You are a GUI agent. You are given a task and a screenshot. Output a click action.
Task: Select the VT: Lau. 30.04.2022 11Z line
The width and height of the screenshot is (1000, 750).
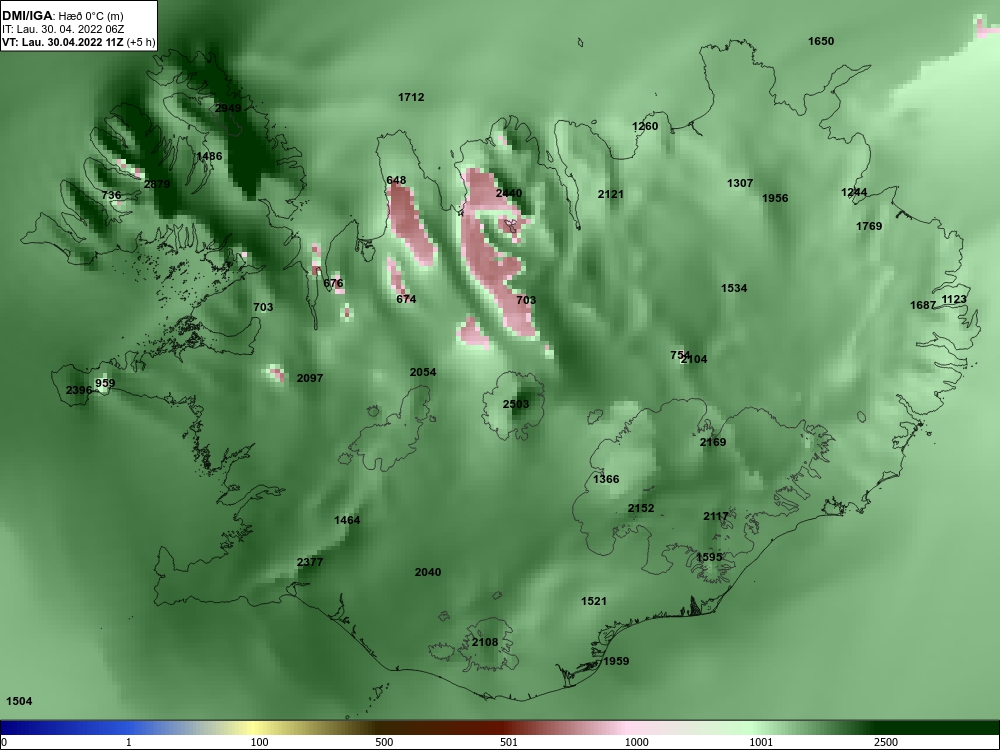(78, 42)
